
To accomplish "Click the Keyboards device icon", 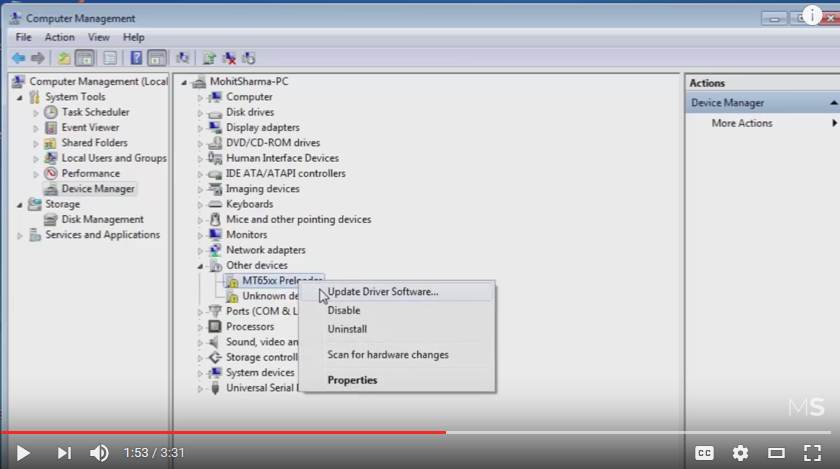I will [x=215, y=204].
